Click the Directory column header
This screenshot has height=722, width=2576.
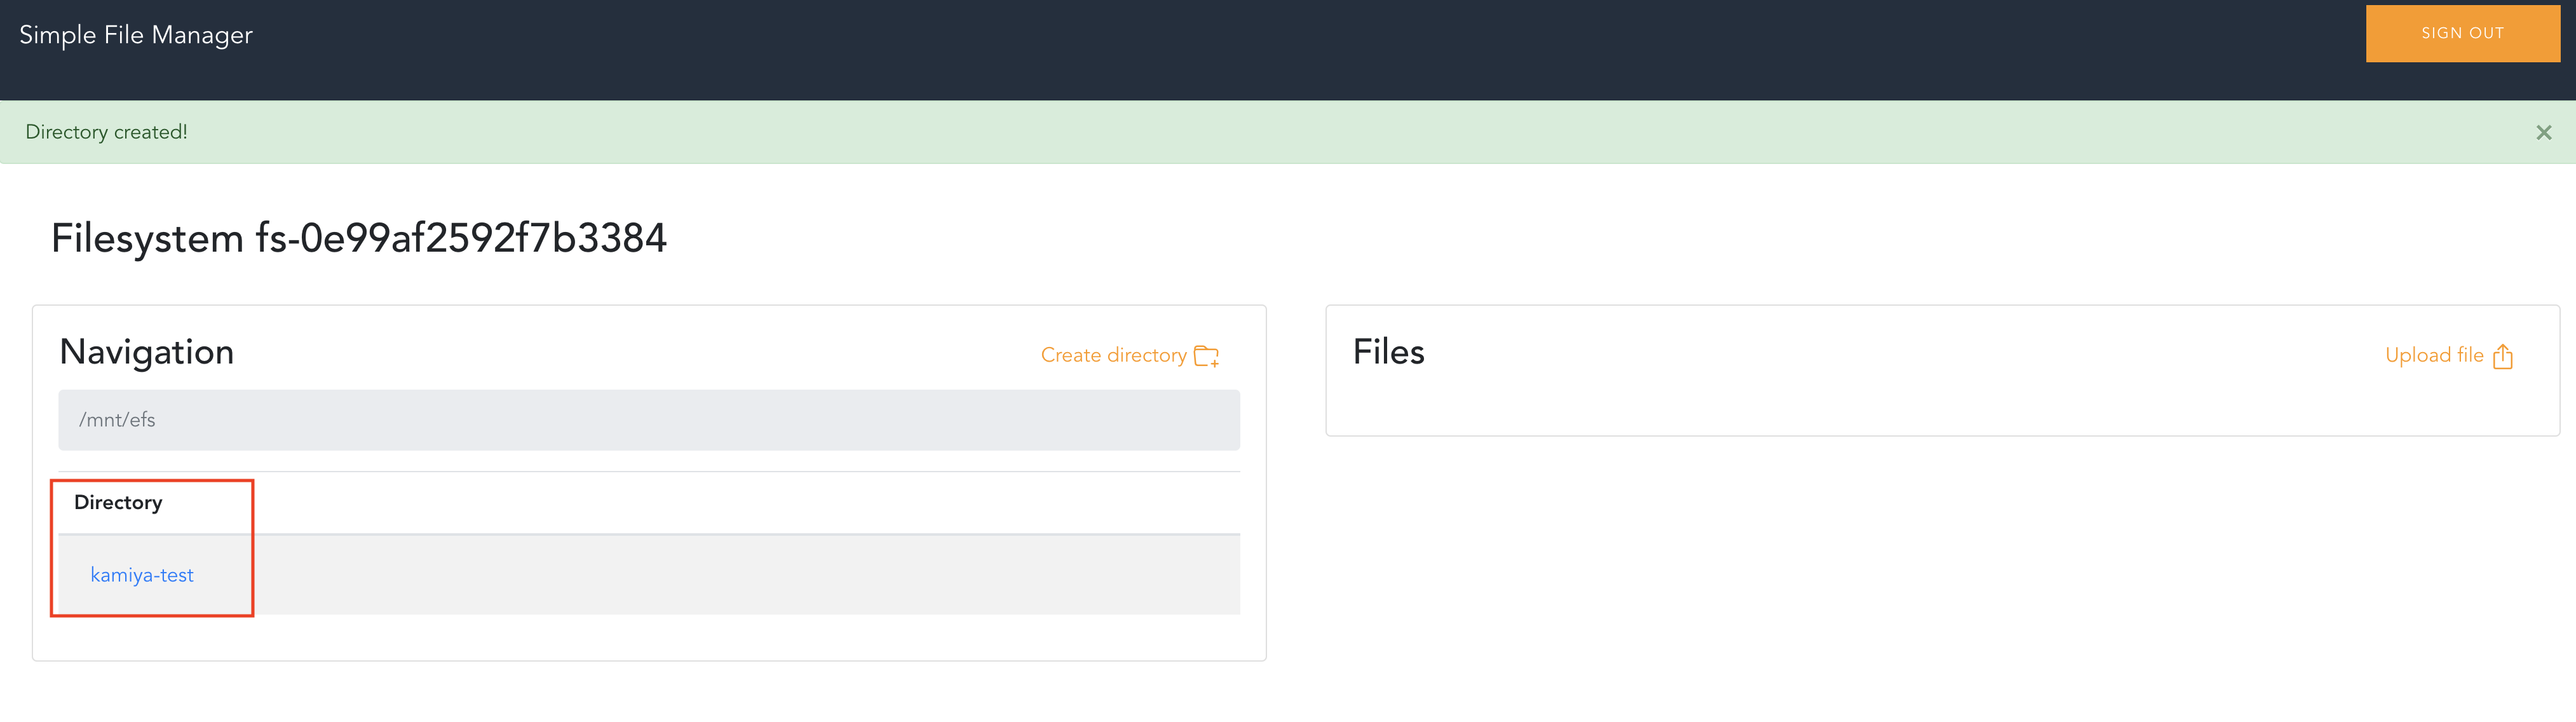coord(118,502)
